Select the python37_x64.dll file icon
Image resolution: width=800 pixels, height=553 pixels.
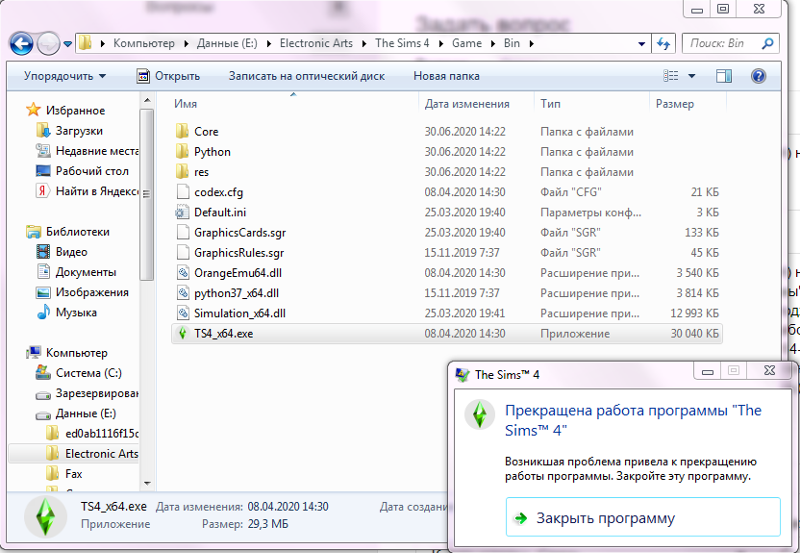coord(183,293)
